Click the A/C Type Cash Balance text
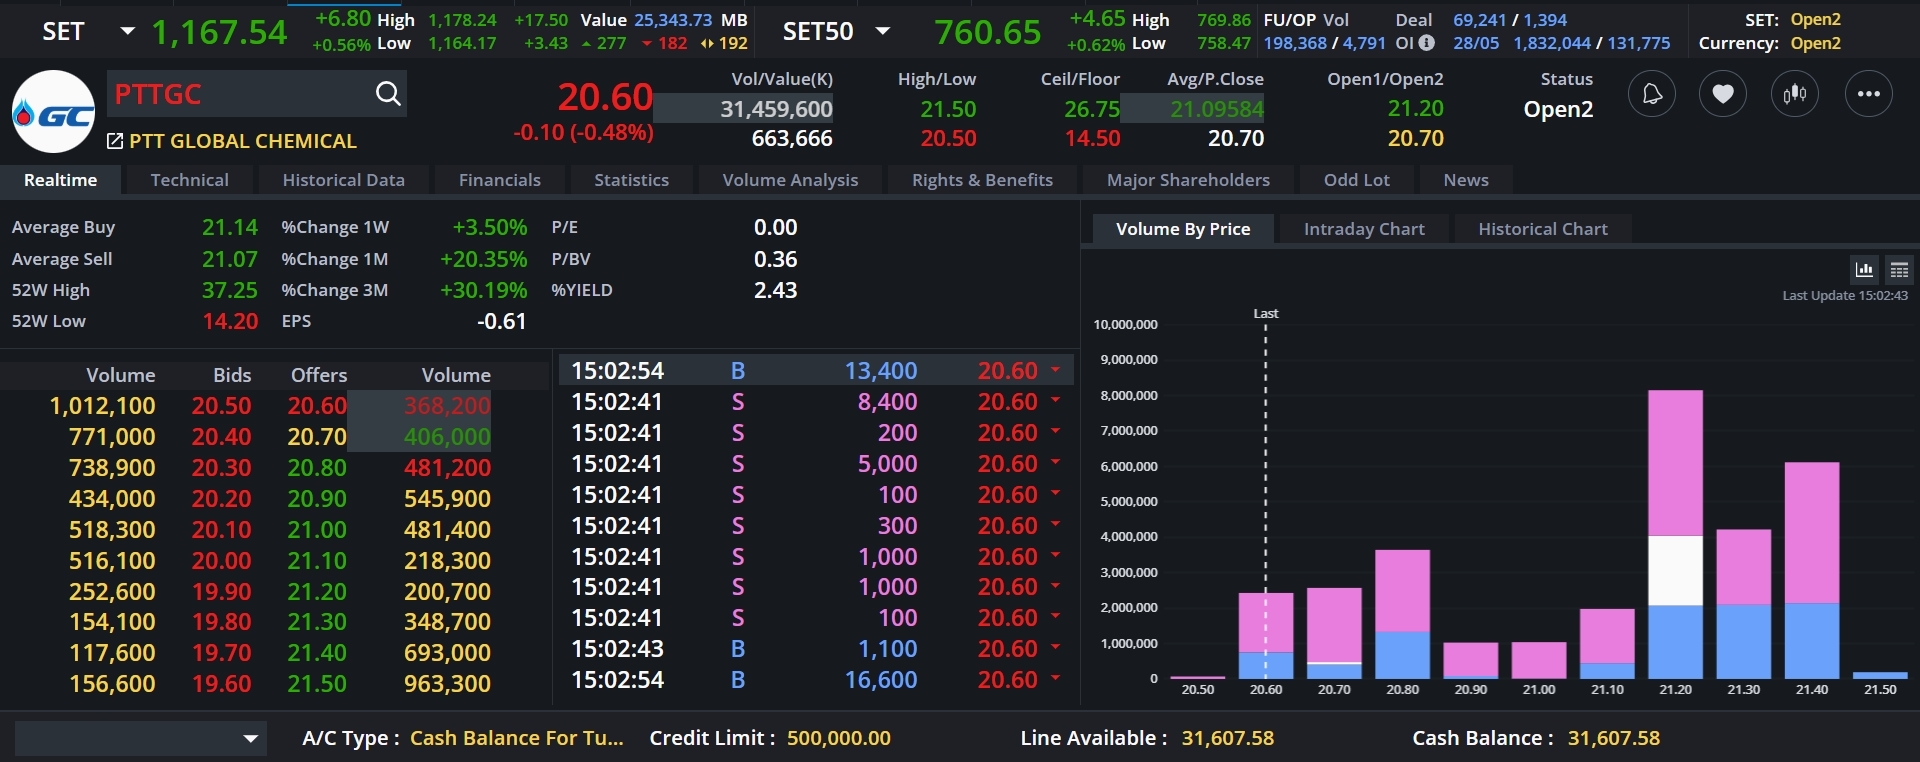 pyautogui.click(x=517, y=739)
